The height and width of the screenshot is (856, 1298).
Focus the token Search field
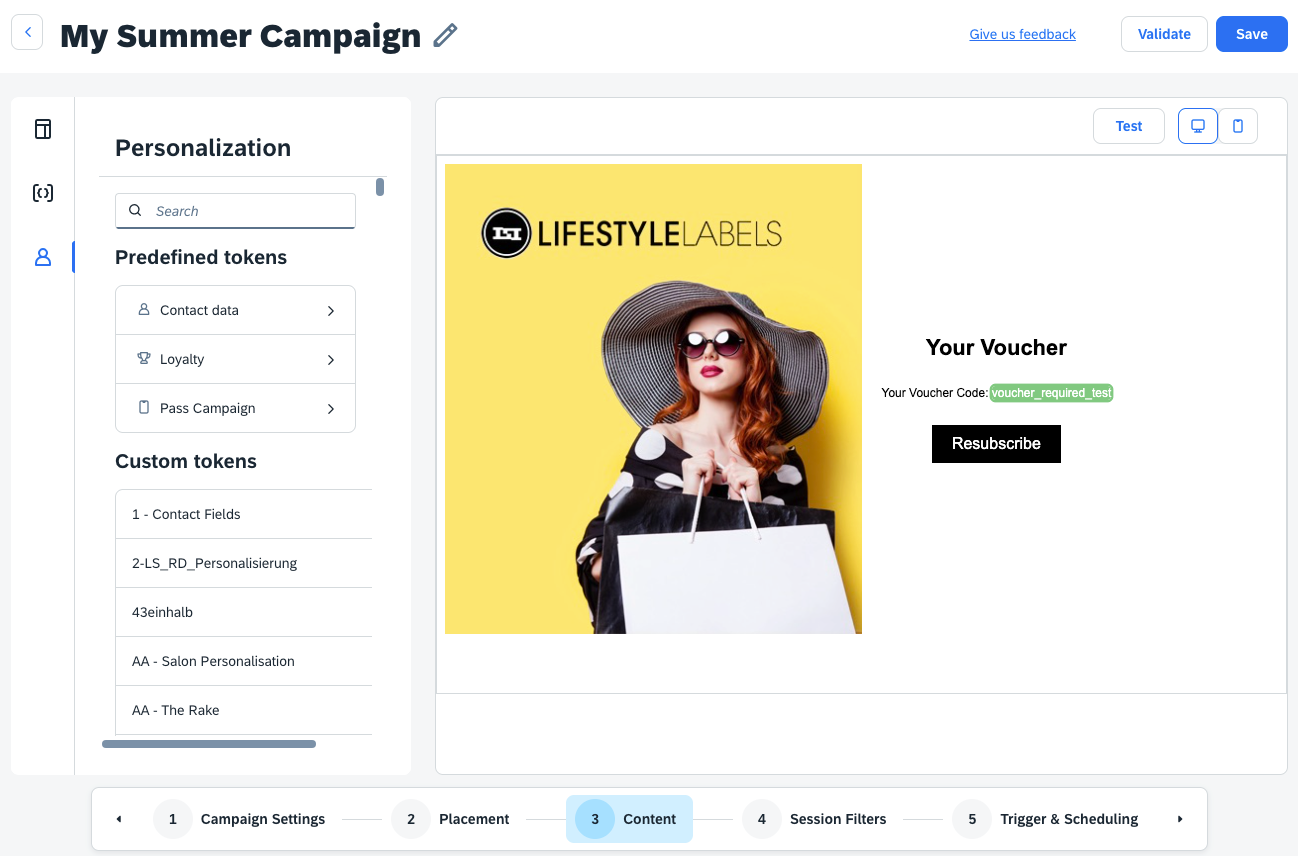coord(235,211)
